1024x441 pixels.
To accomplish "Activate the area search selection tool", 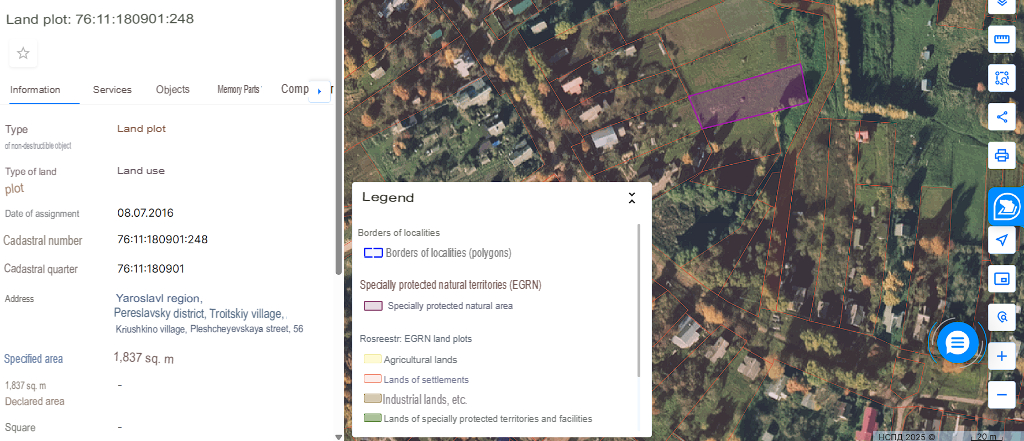I will 1001,78.
